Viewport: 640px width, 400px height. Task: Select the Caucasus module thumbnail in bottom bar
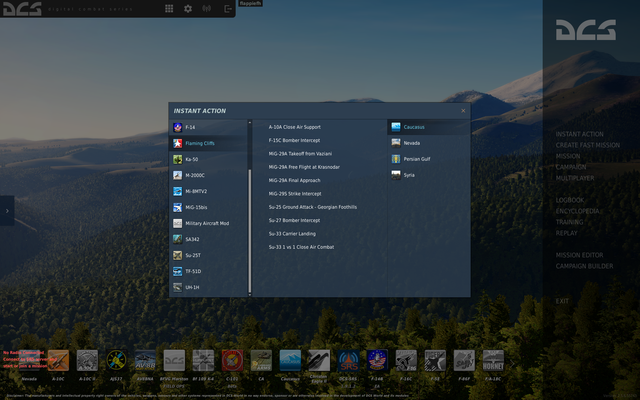coord(290,360)
